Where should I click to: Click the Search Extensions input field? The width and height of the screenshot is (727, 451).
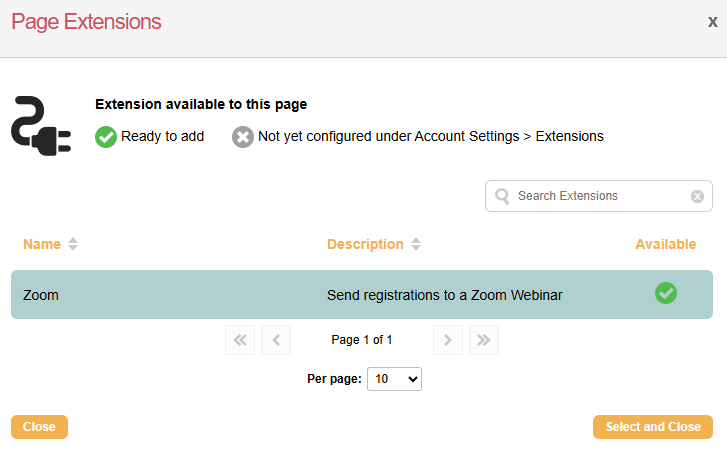[600, 196]
